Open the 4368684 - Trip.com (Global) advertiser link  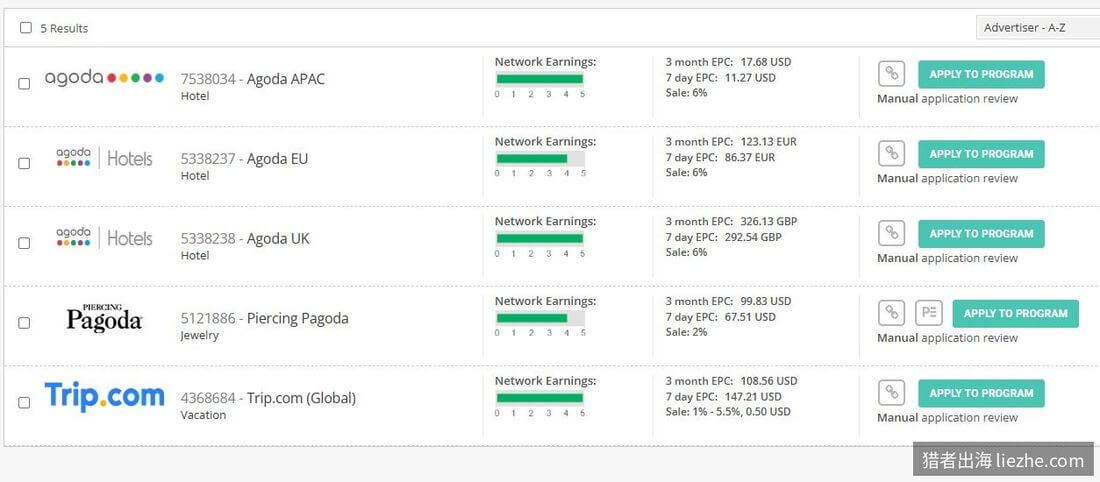point(268,398)
